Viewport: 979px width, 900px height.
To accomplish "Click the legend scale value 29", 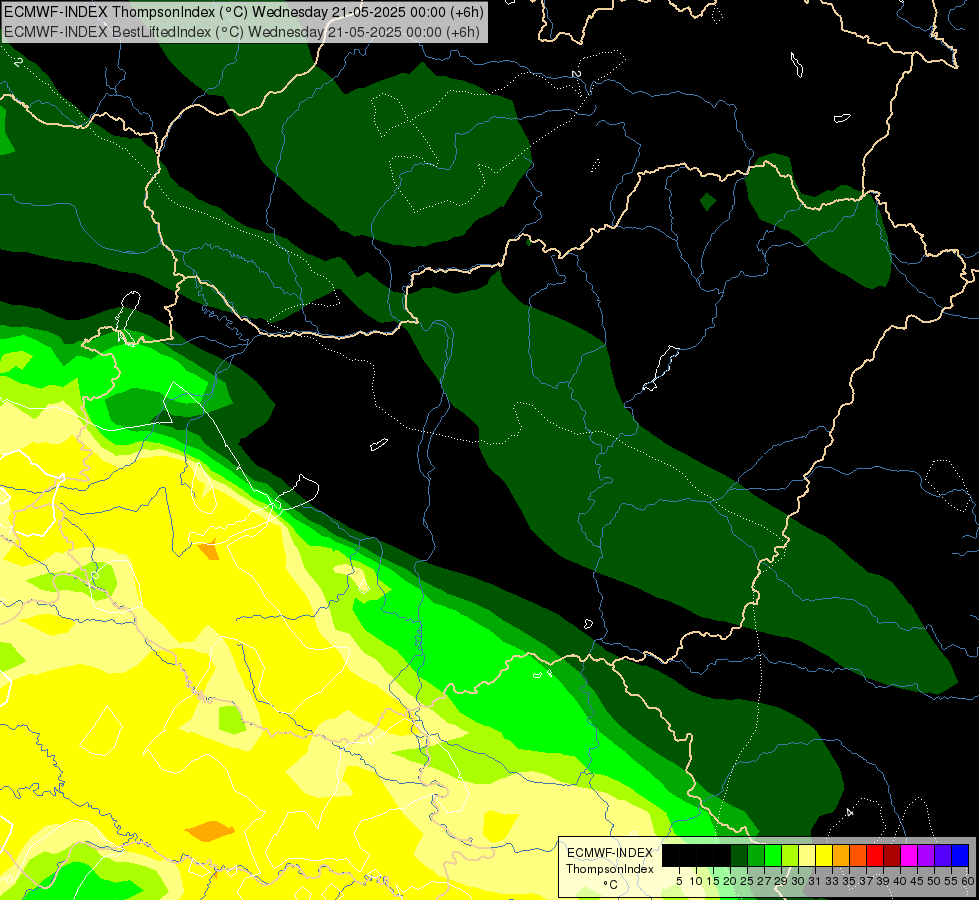I will [780, 881].
